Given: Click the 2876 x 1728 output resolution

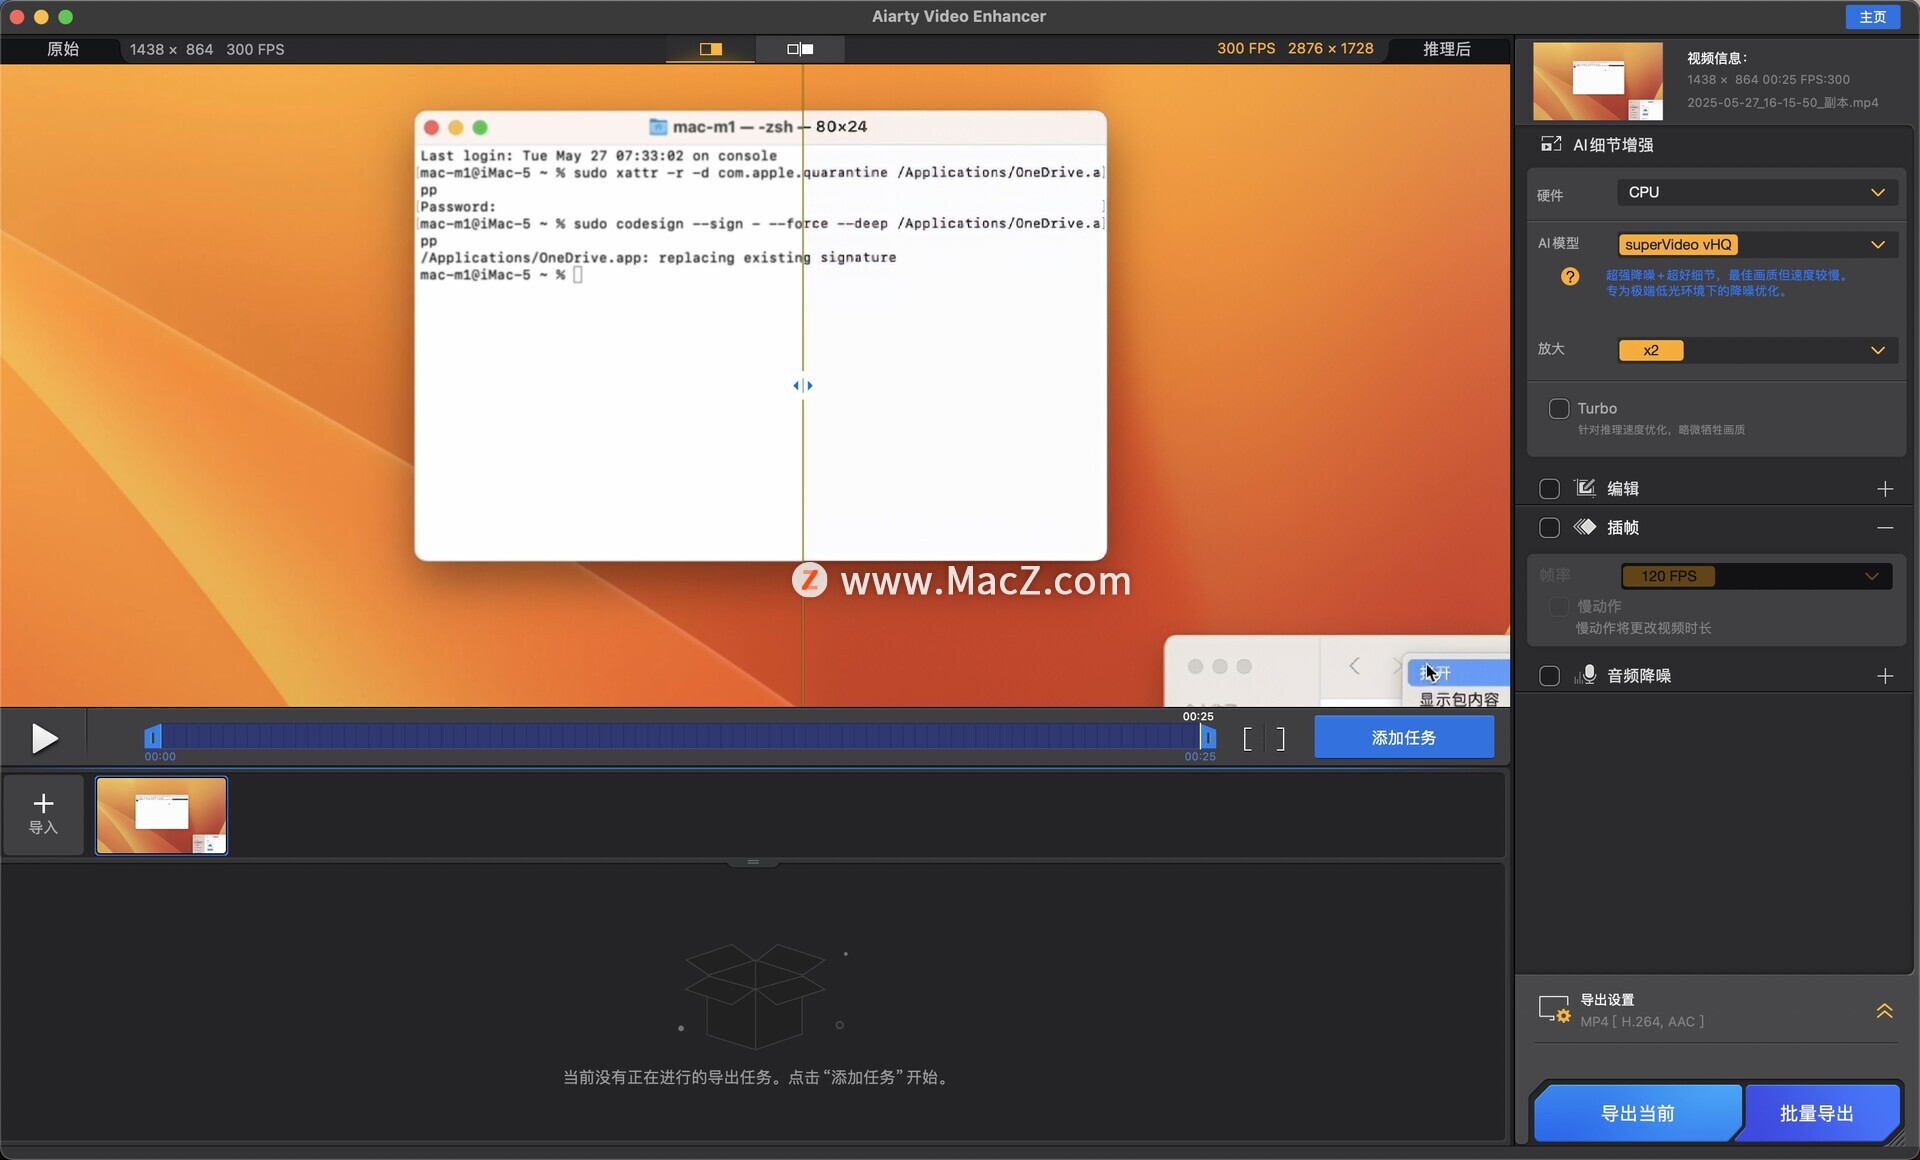Looking at the screenshot, I should coord(1330,48).
